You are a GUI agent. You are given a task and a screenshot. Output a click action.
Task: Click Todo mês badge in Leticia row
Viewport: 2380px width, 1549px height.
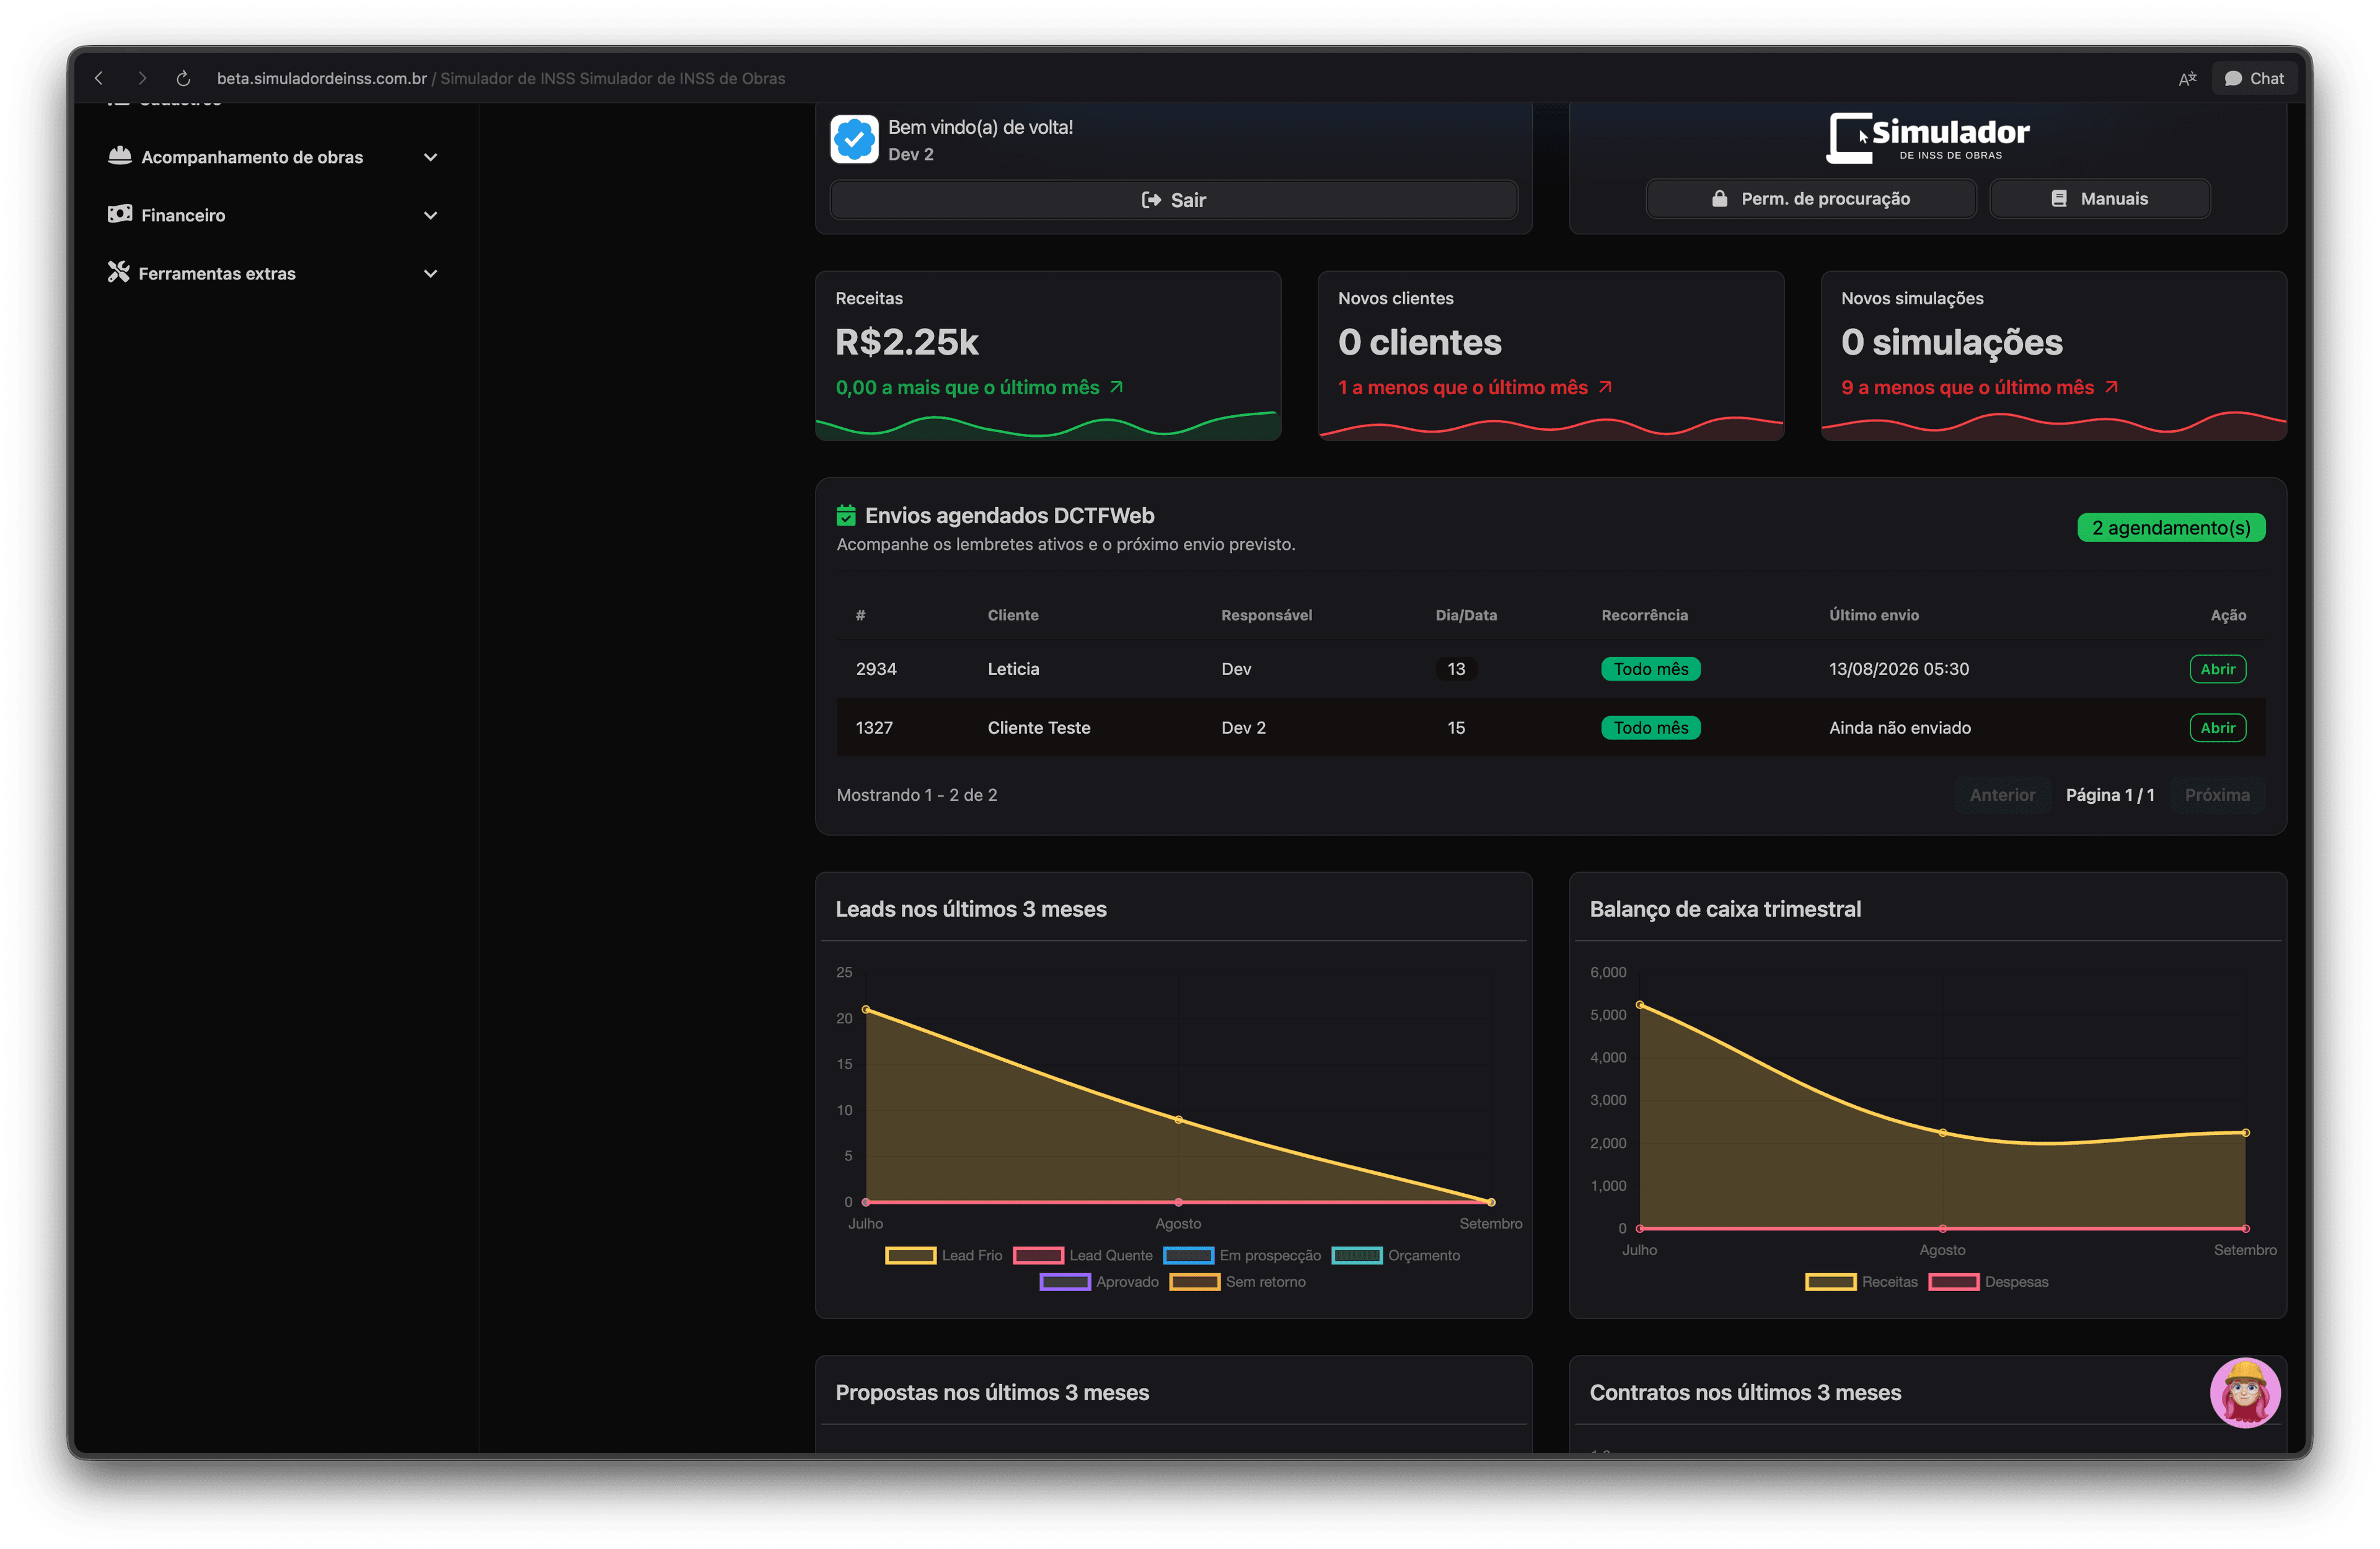(x=1650, y=669)
